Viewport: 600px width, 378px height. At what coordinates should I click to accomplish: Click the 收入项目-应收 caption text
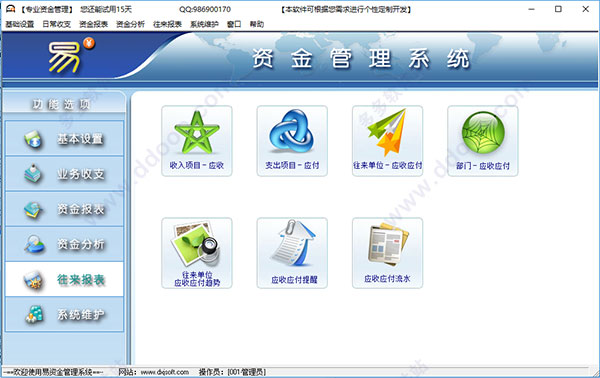tap(197, 166)
